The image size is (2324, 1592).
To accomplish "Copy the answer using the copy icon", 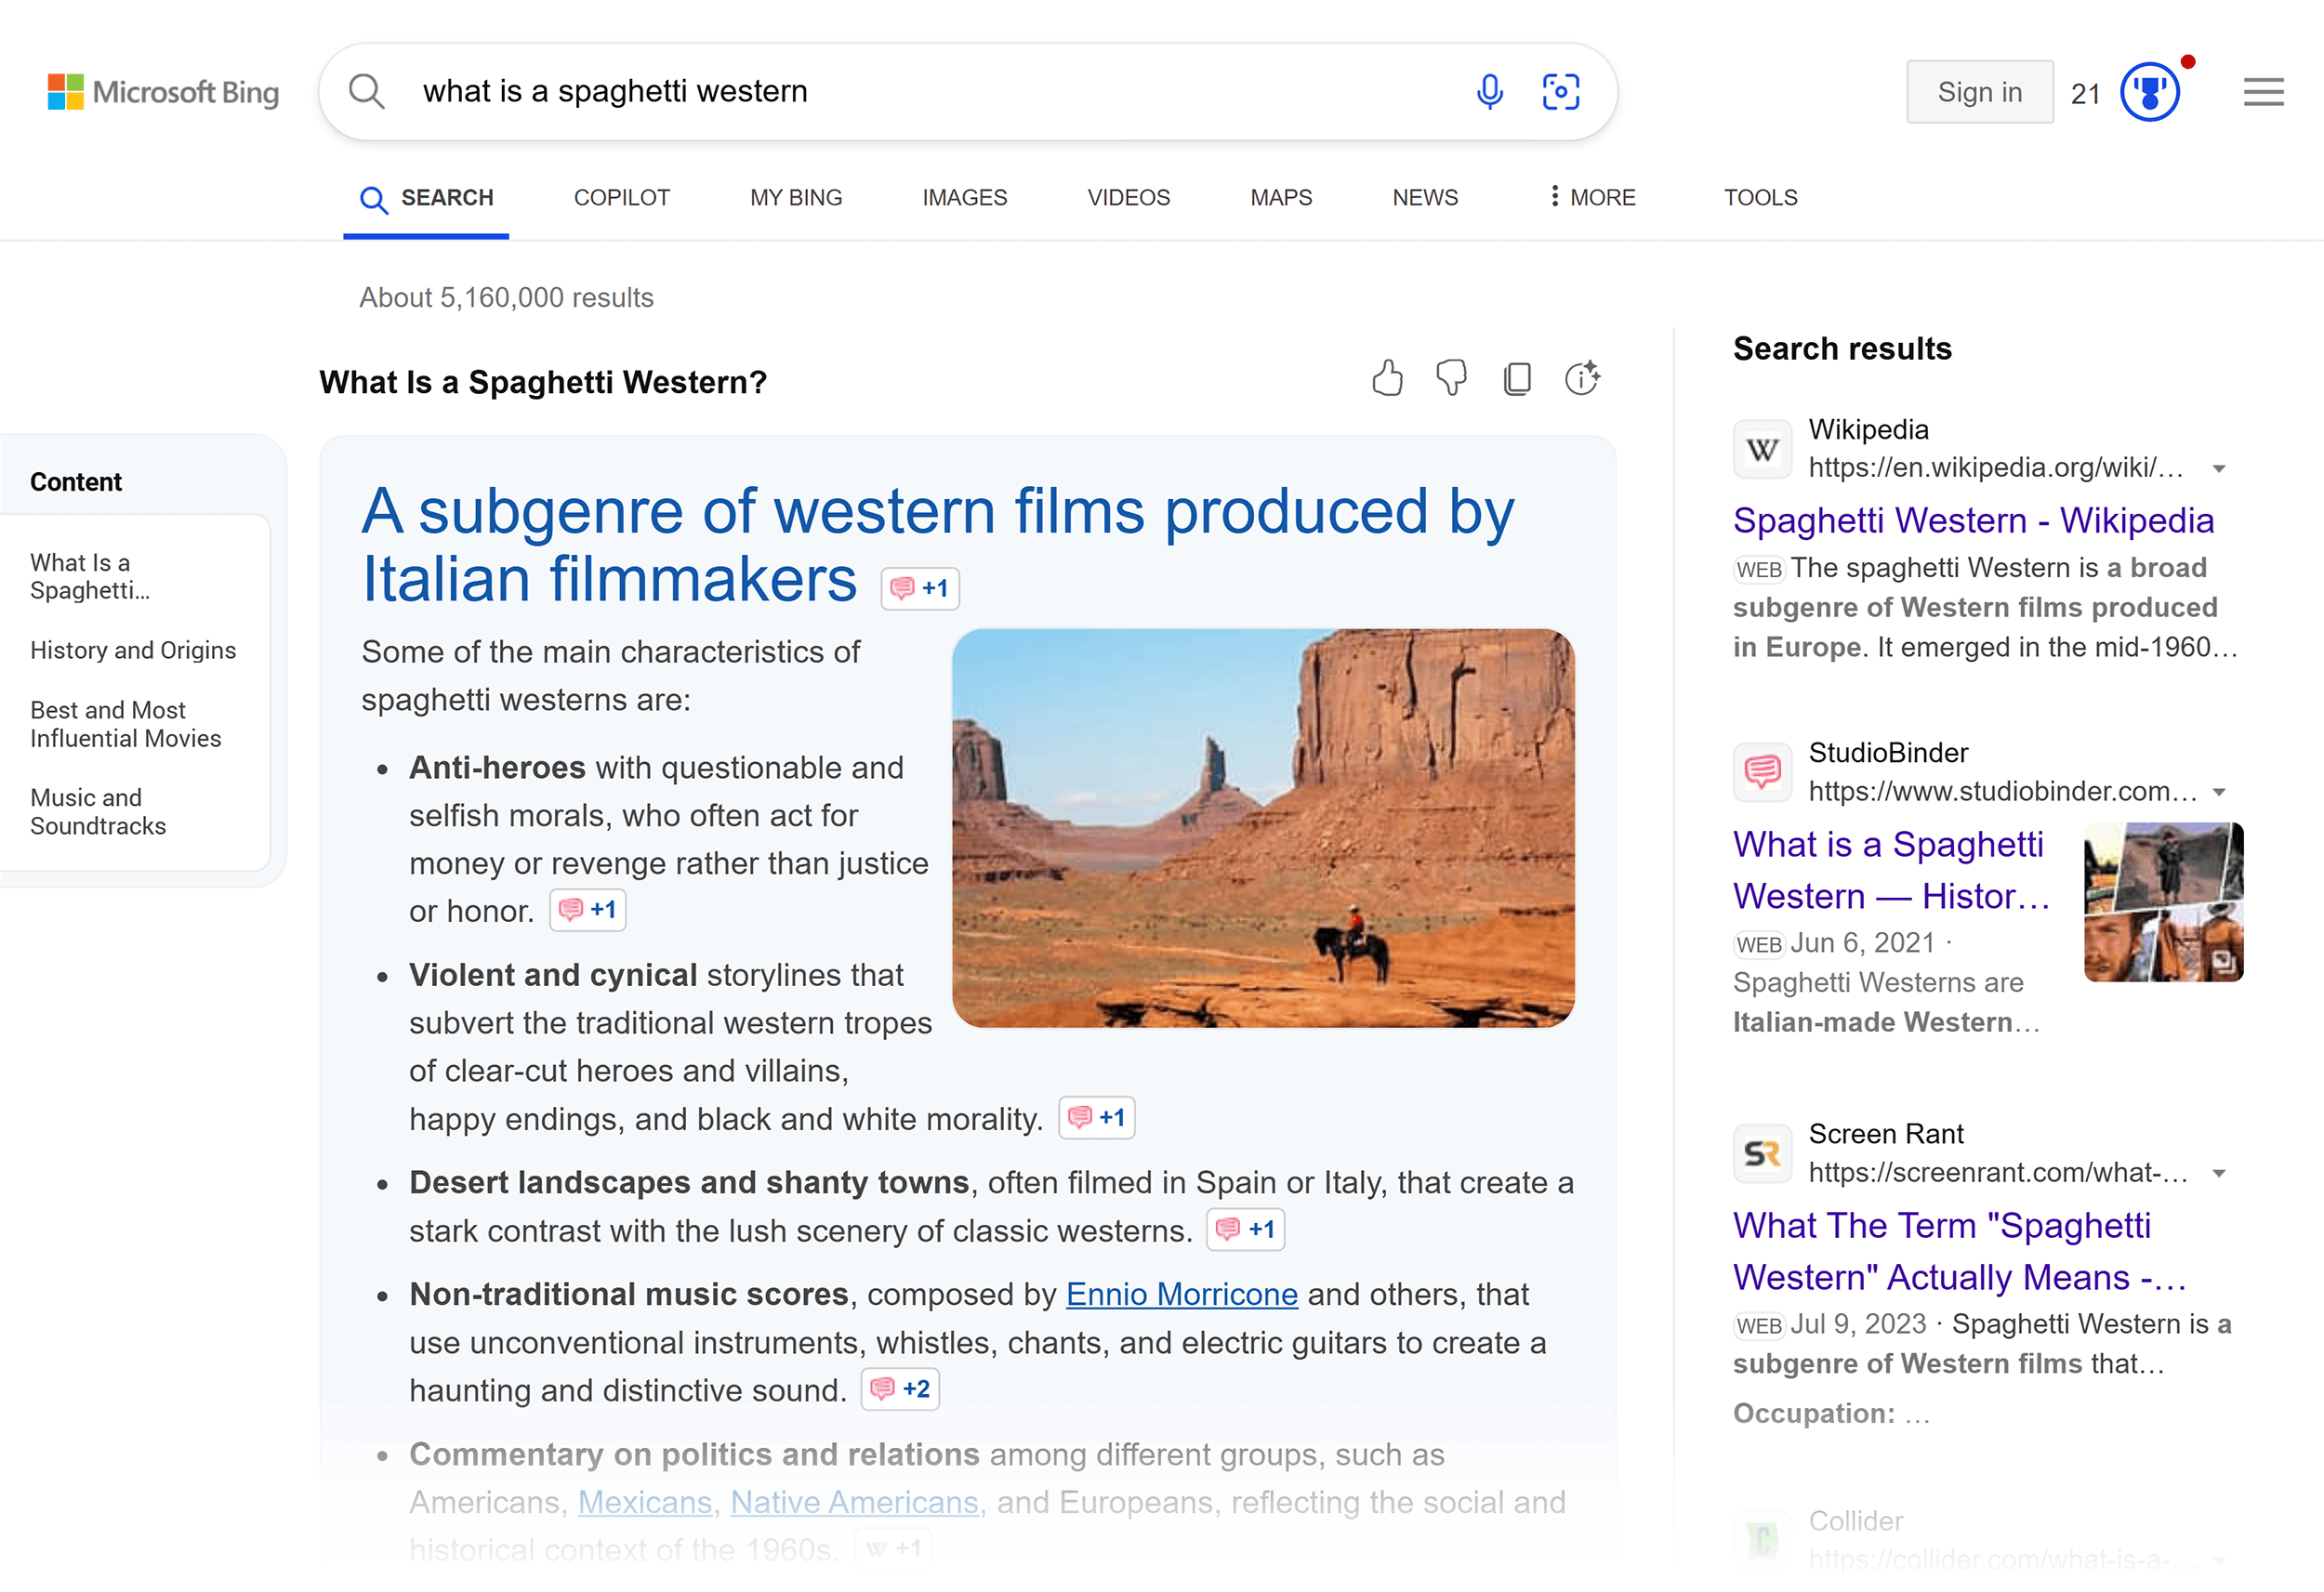I will pyautogui.click(x=1517, y=379).
